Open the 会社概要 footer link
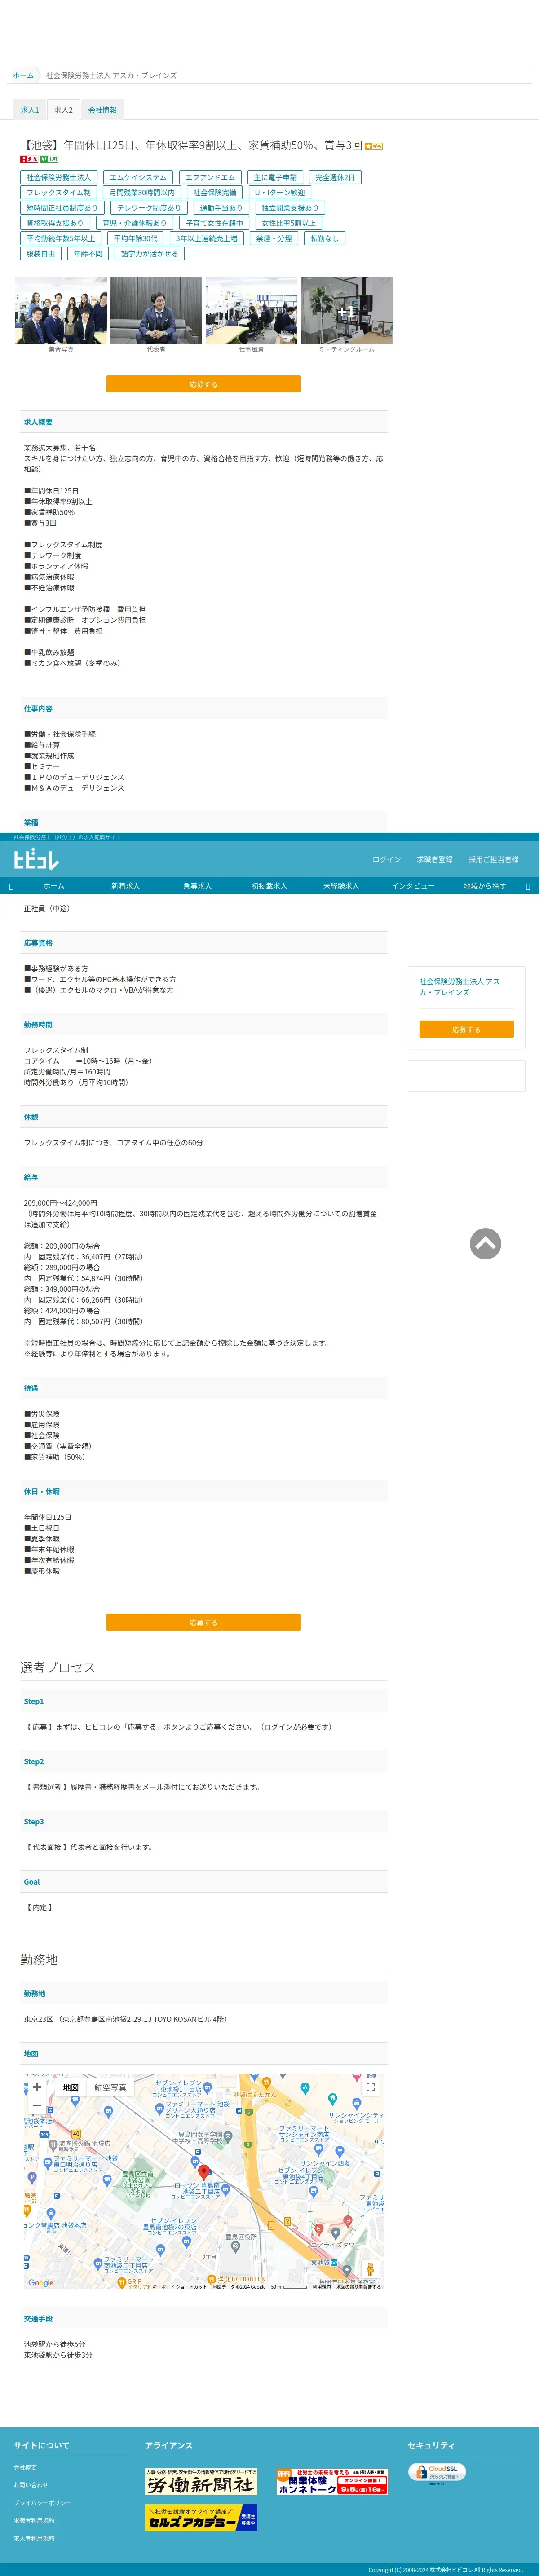 (x=25, y=2468)
